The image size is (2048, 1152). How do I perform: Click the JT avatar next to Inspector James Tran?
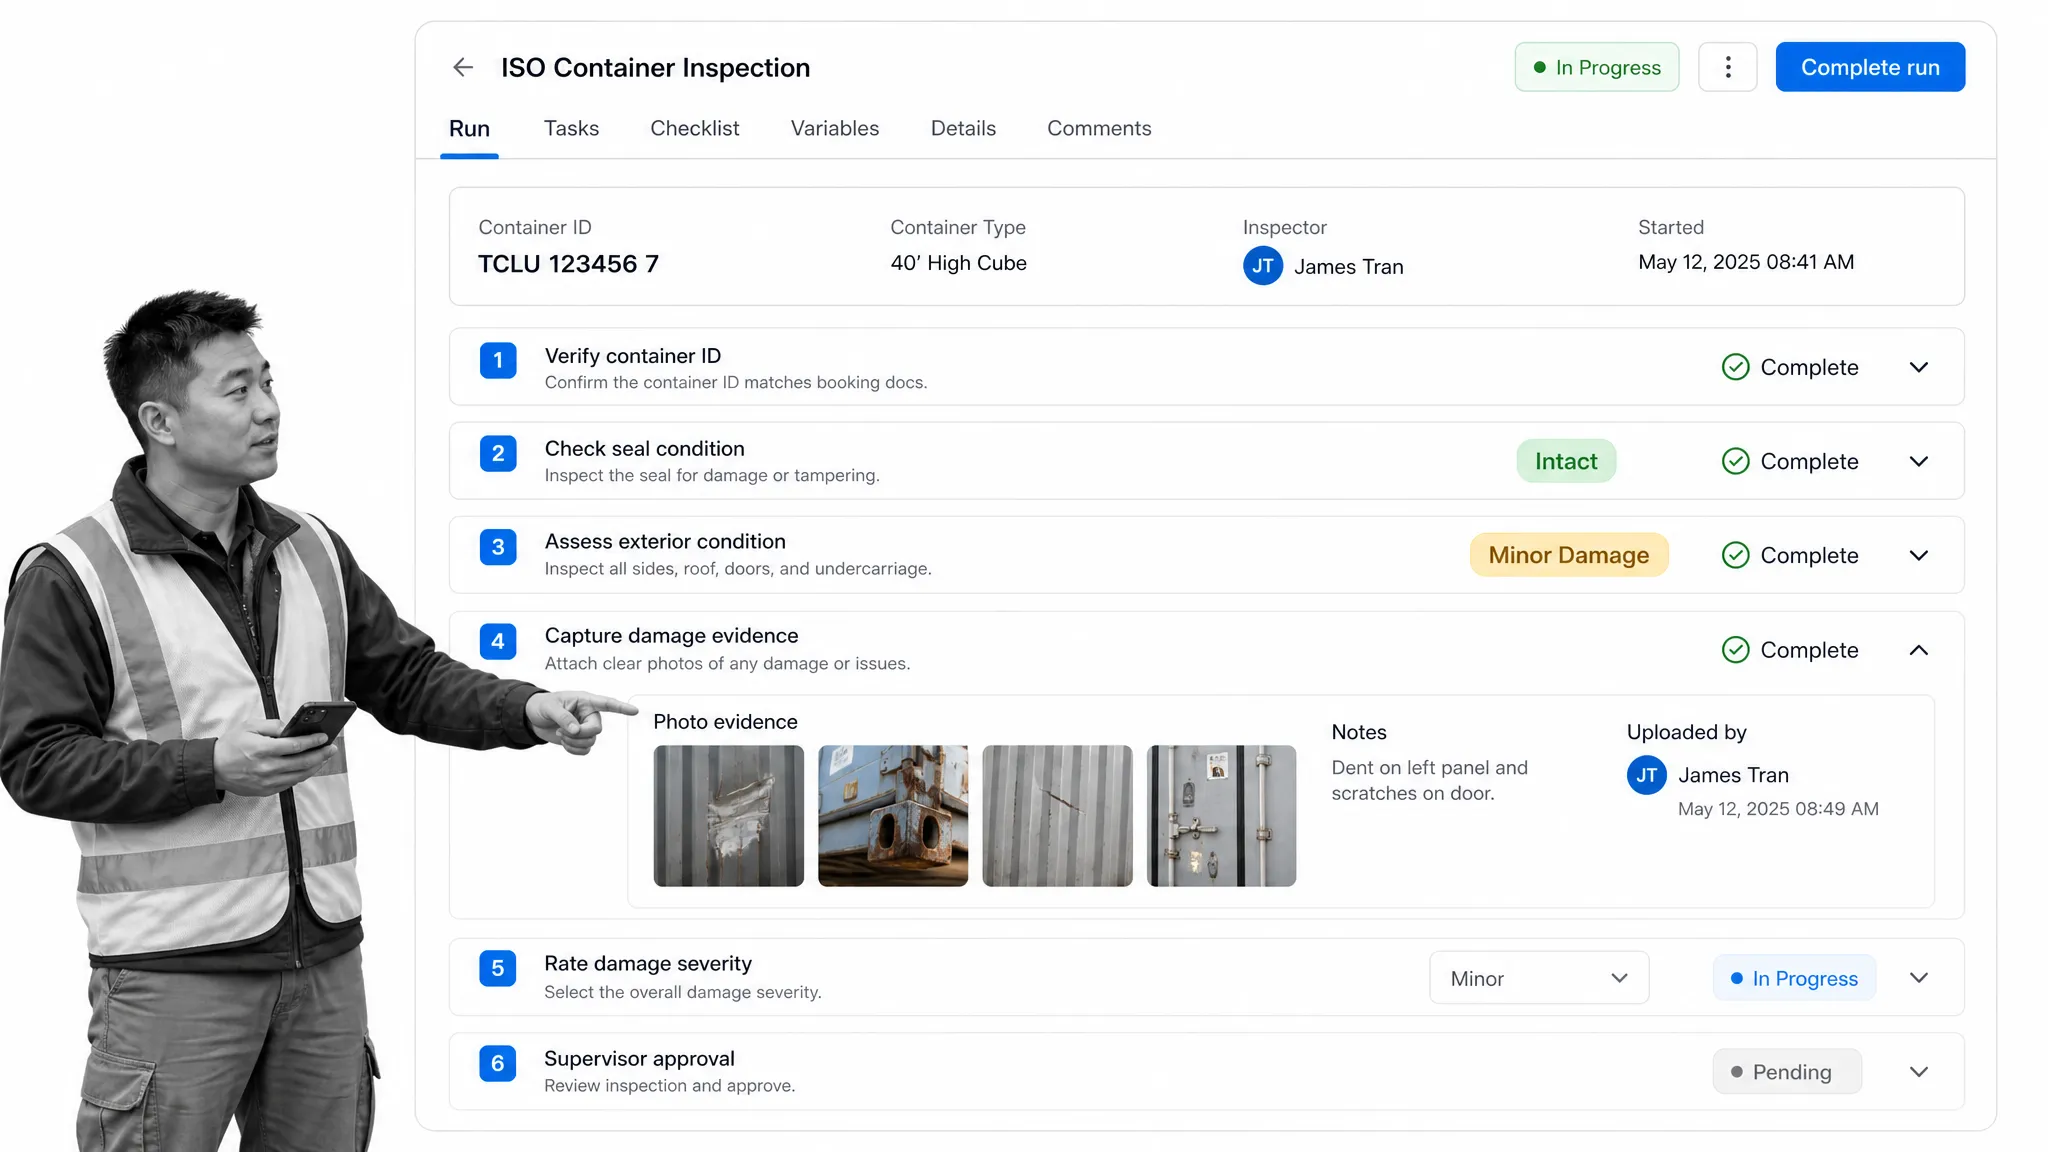pyautogui.click(x=1263, y=266)
